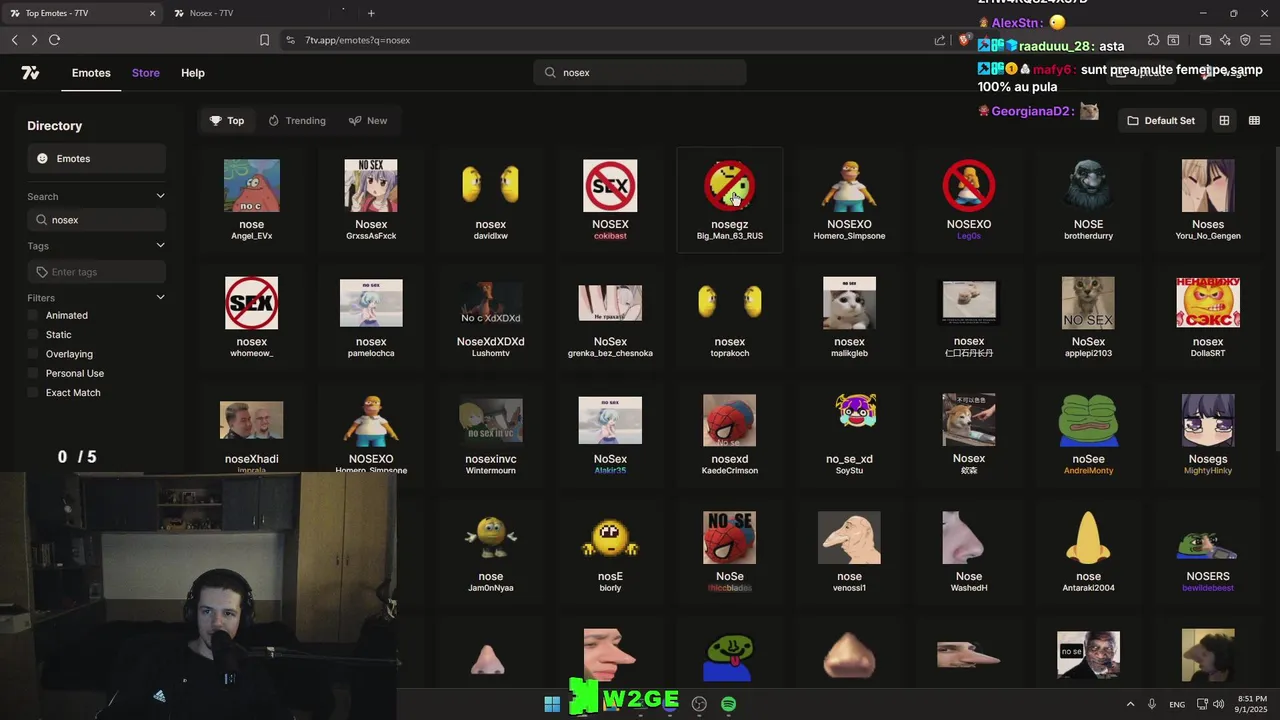
Task: Select the Top sorting tab
Action: (227, 120)
